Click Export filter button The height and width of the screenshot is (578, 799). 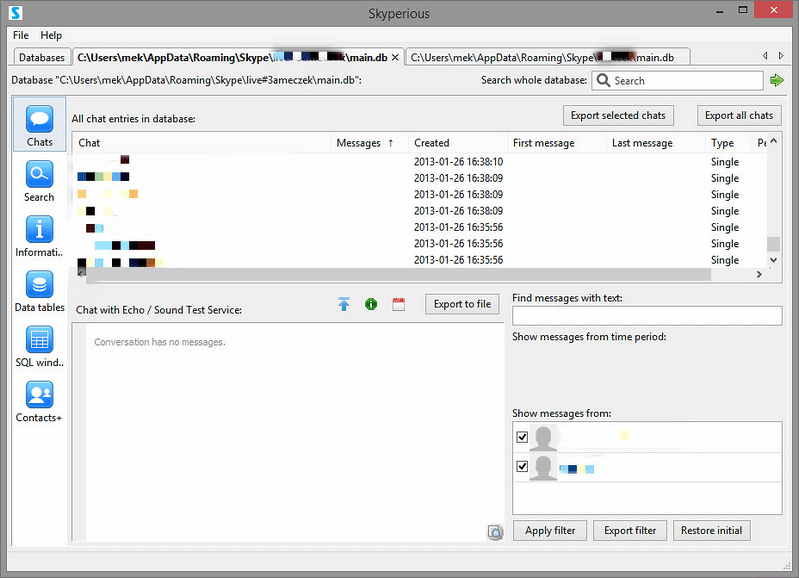(x=630, y=531)
